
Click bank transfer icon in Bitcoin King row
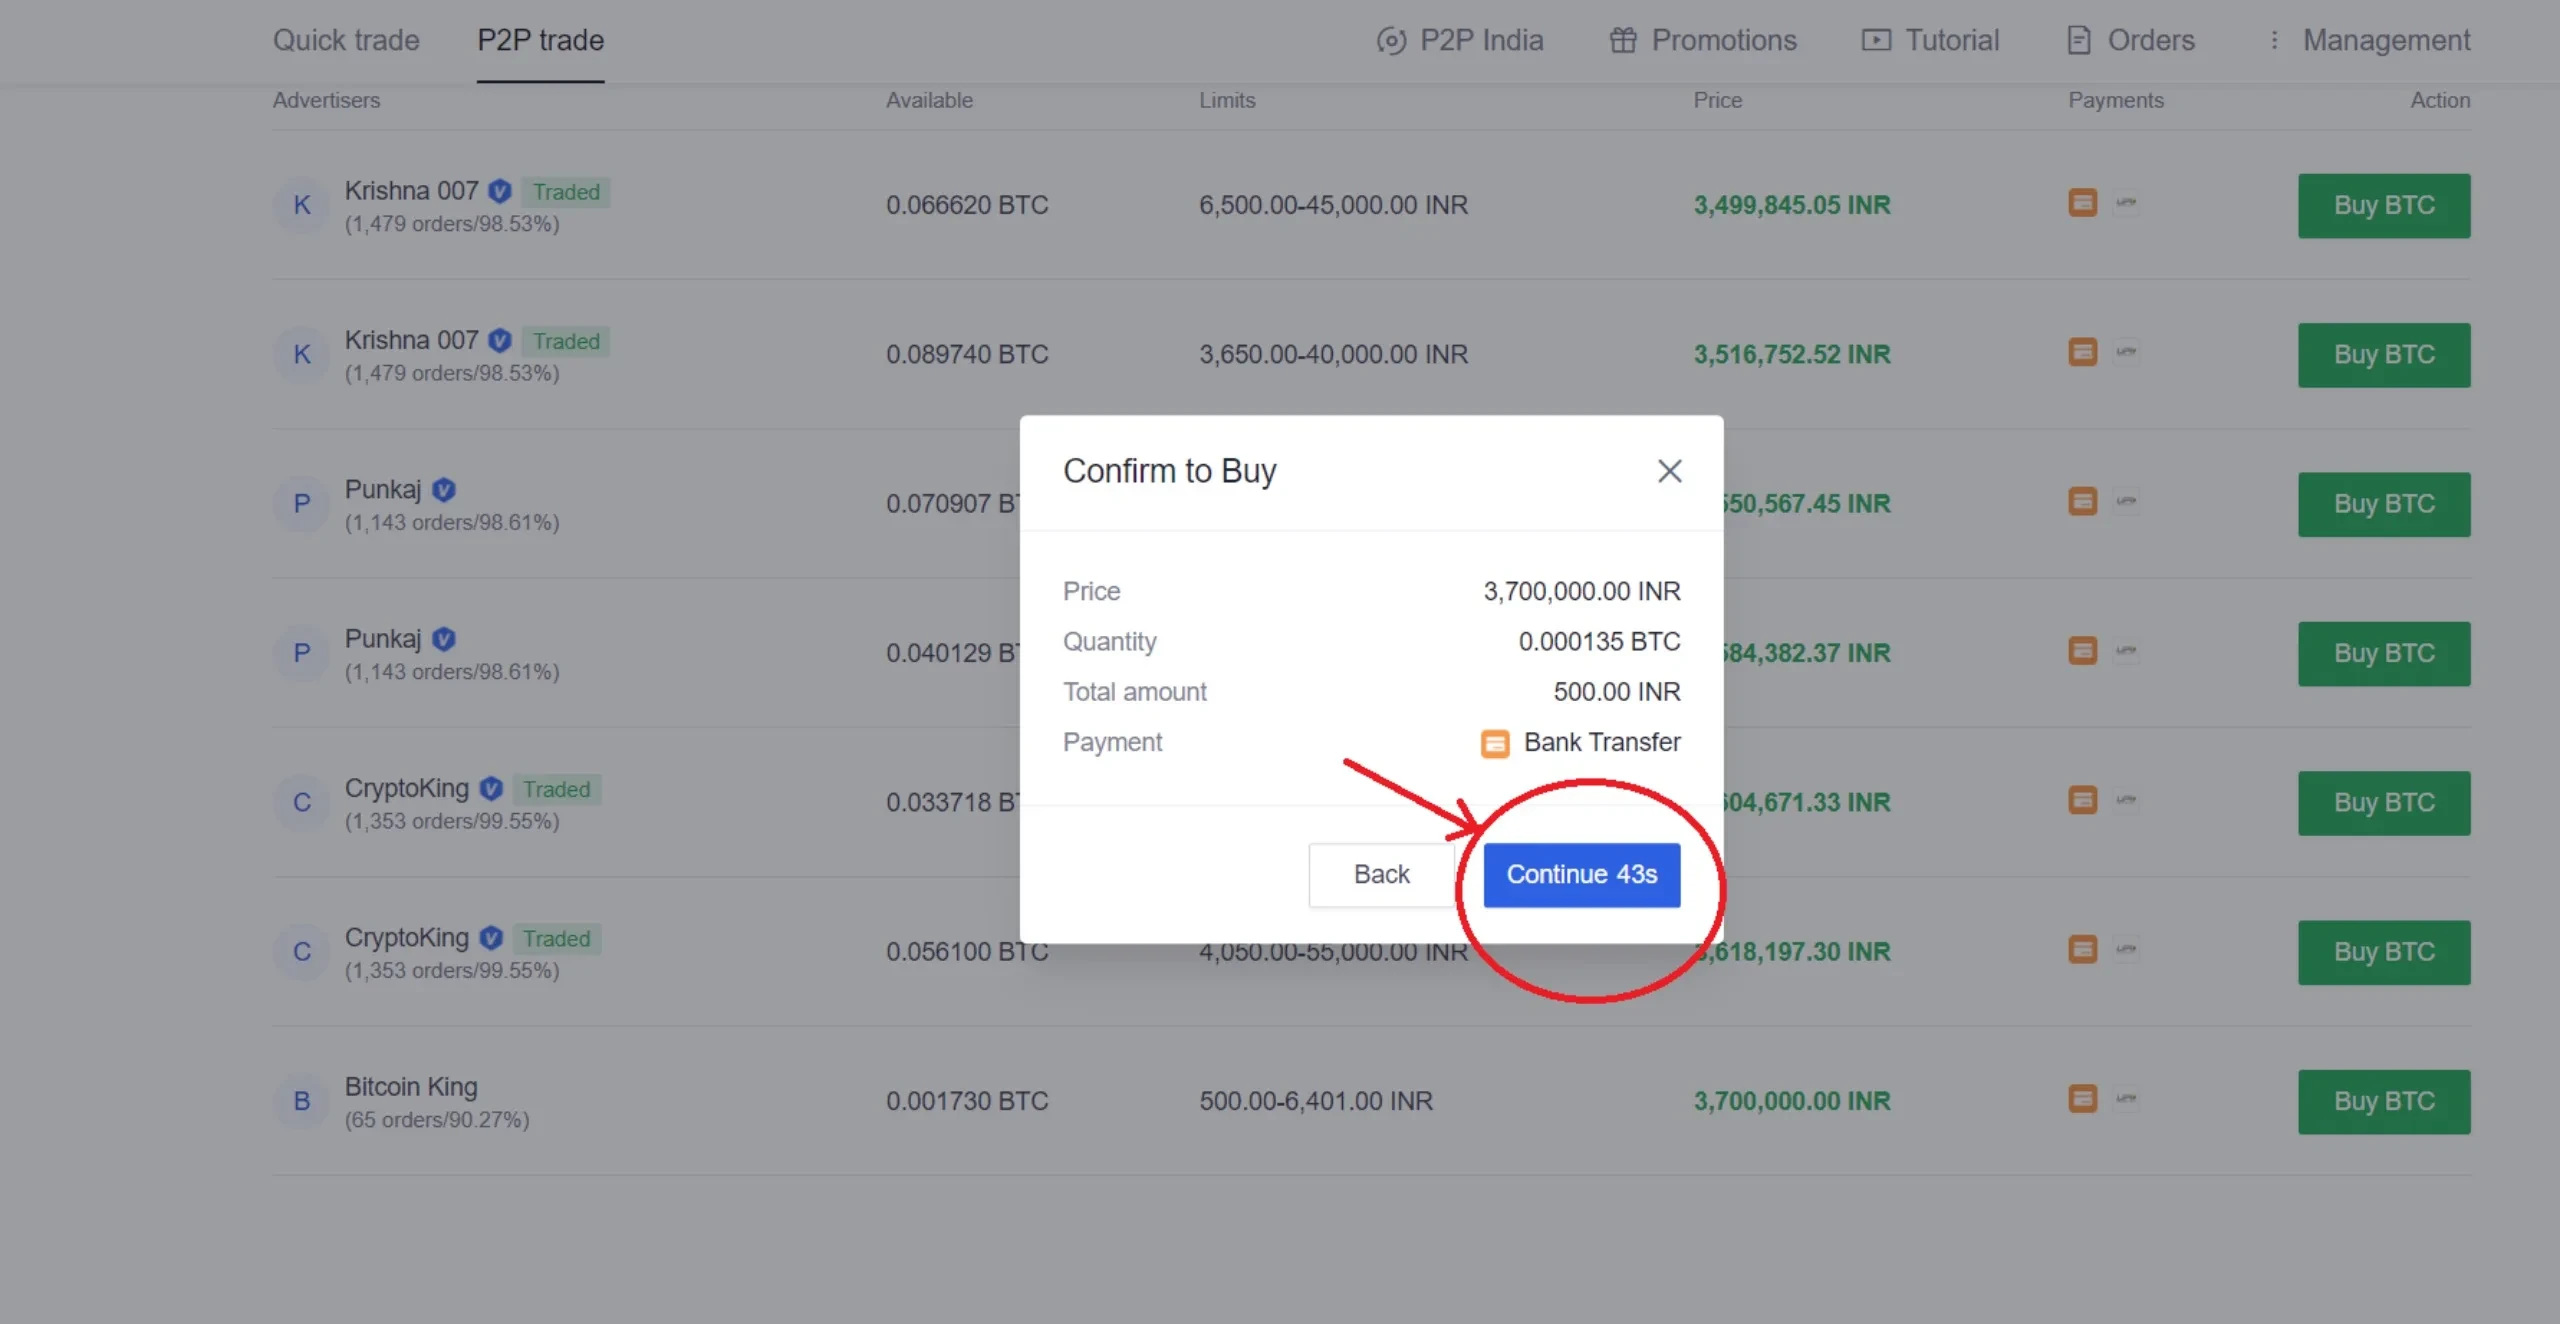pos(2083,1099)
